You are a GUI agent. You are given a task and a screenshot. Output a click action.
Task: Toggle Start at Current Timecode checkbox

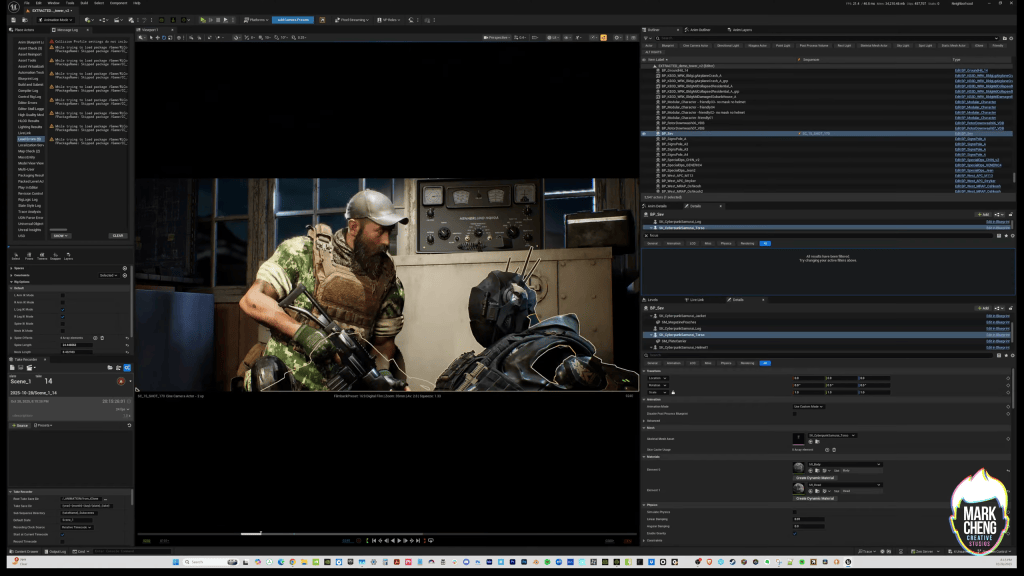click(63, 534)
